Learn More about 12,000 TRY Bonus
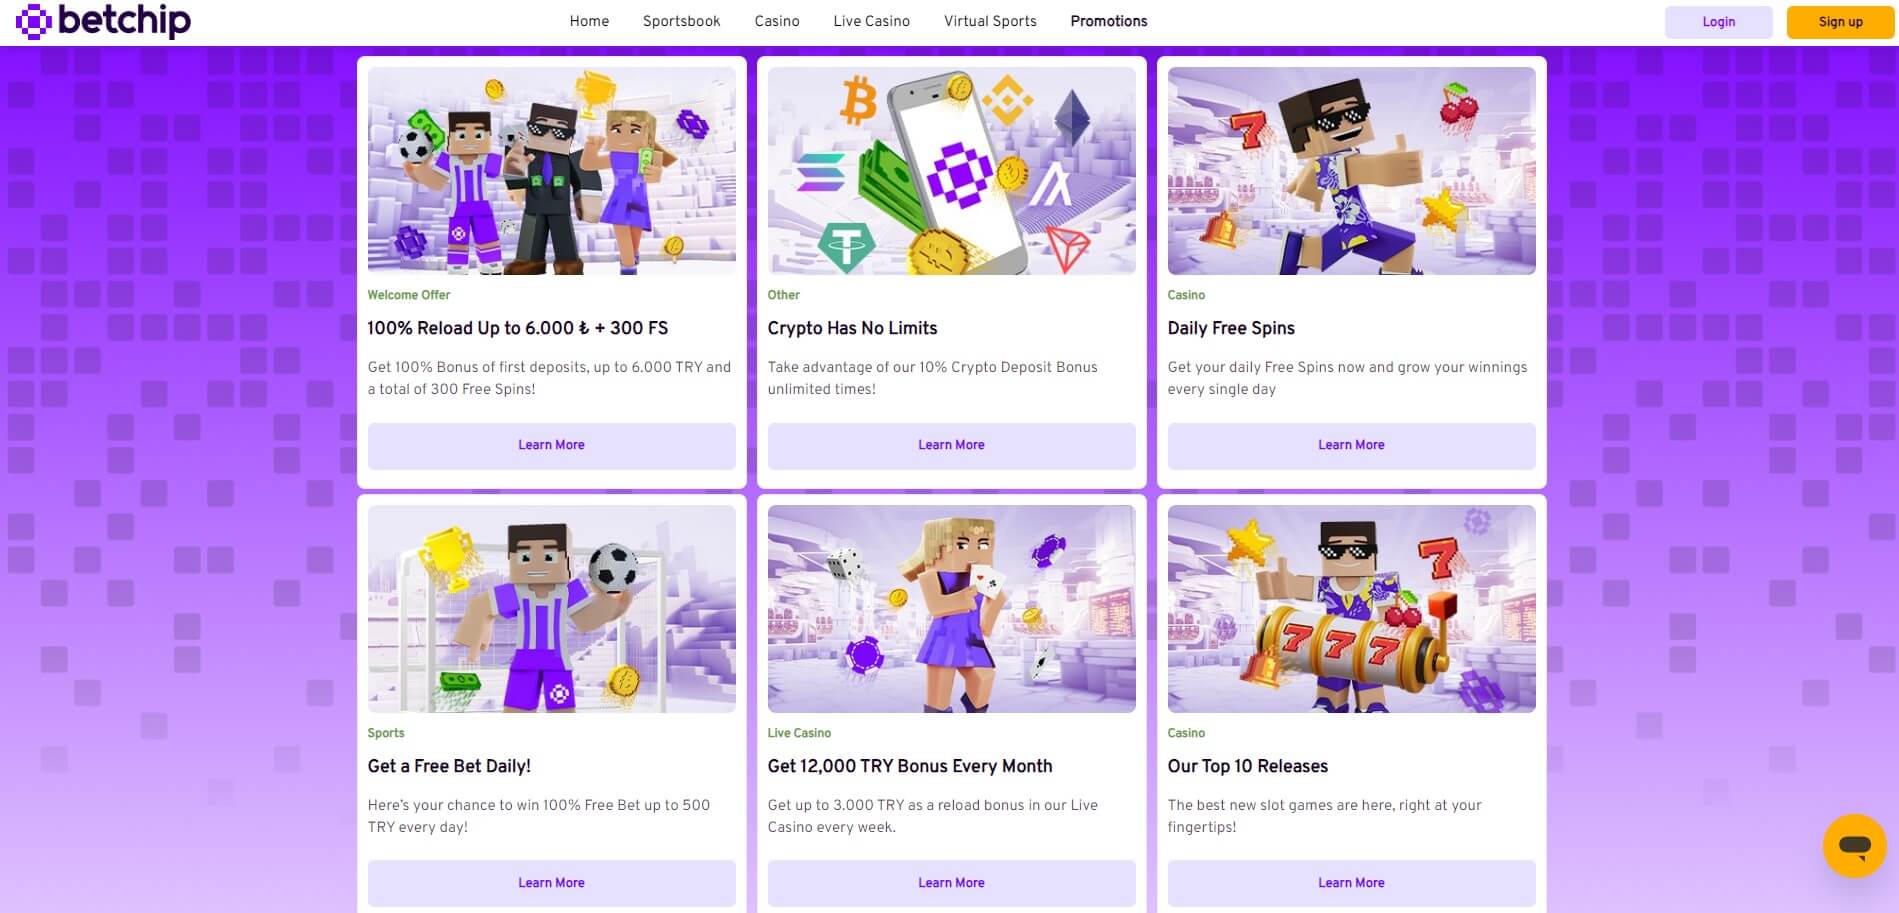 pyautogui.click(x=951, y=883)
